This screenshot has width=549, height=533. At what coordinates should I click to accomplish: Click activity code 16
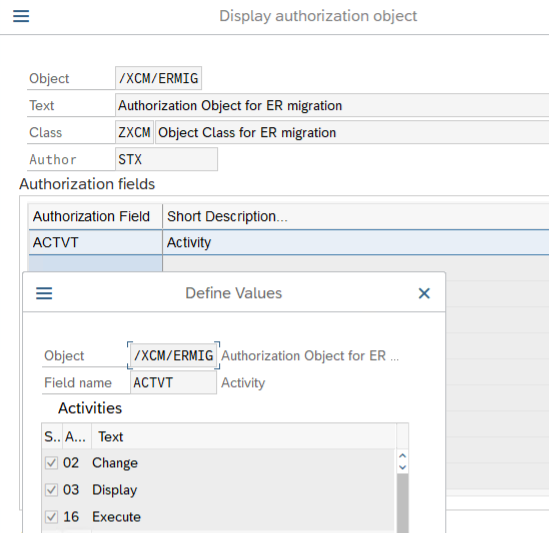pyautogui.click(x=71, y=517)
